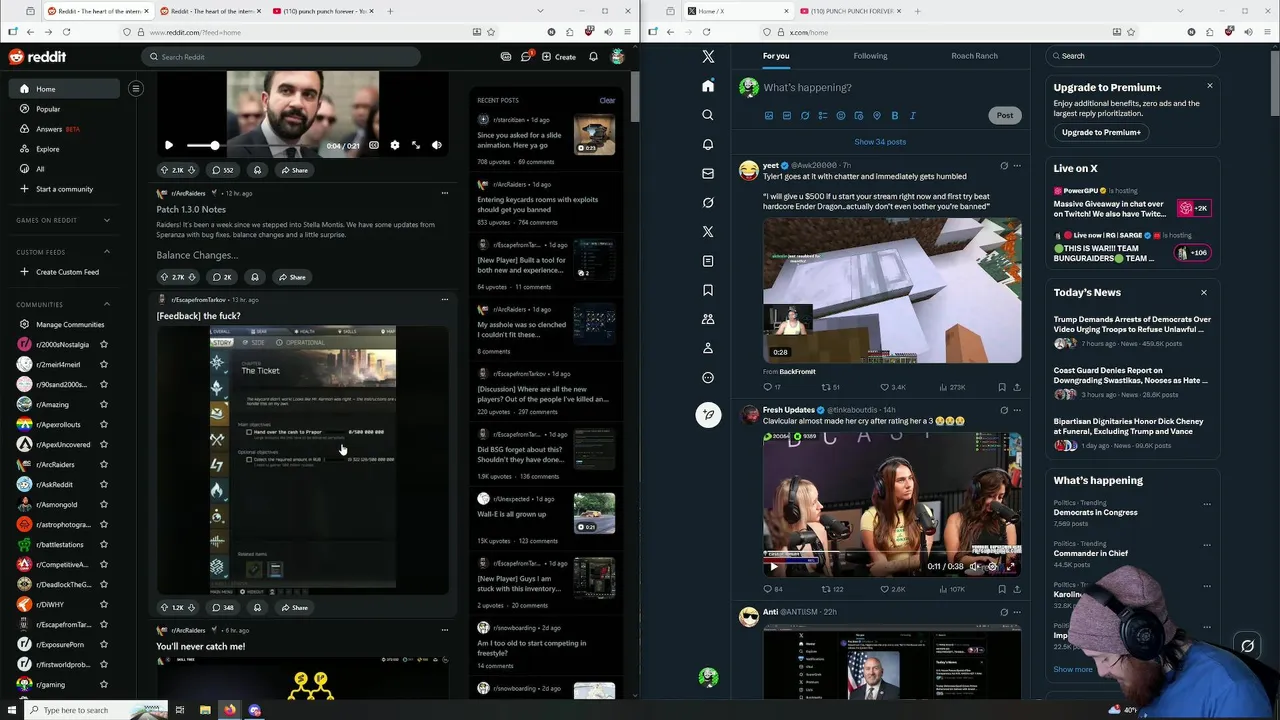
Task: Open X Home icon in sidebar
Action: point(708,86)
